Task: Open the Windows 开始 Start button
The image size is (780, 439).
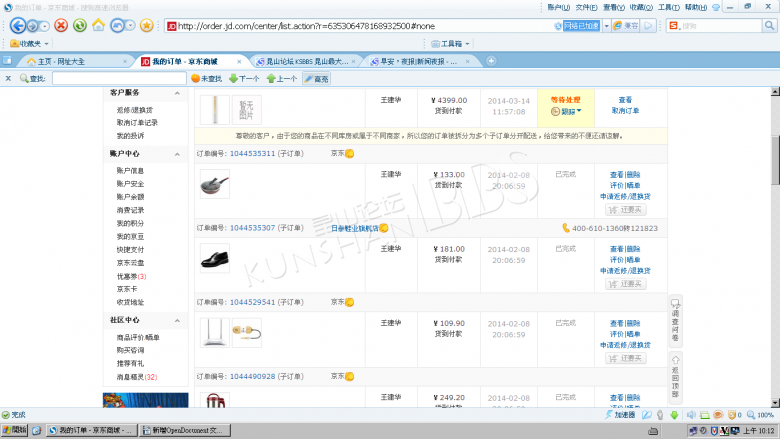Action: (14, 430)
